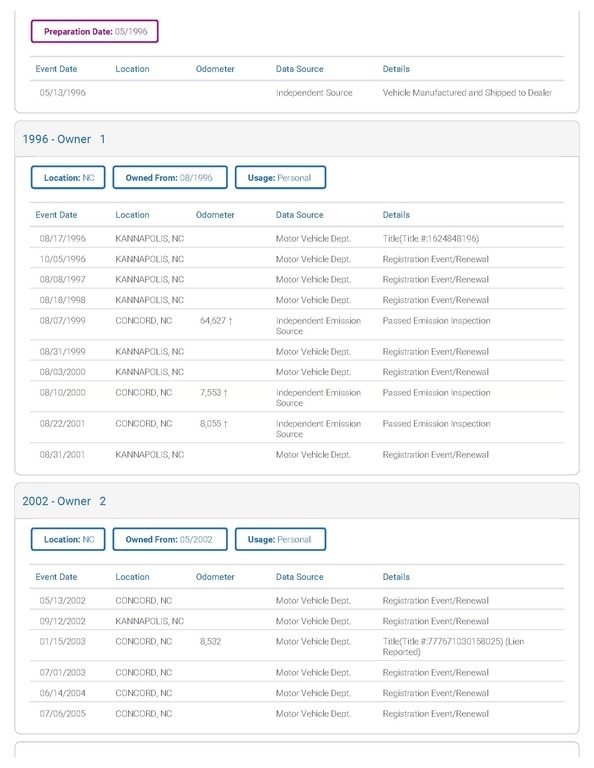Click the 8,532 odometer value
Viewport: 594px width, 768px height.
[211, 642]
